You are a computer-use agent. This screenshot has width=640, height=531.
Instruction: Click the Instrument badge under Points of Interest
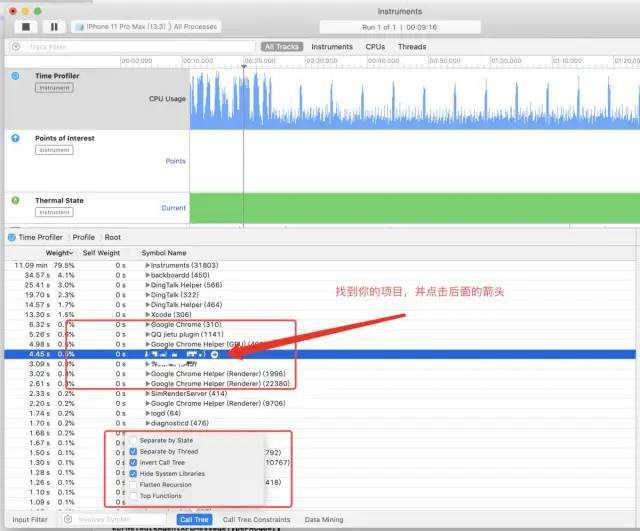[54, 150]
